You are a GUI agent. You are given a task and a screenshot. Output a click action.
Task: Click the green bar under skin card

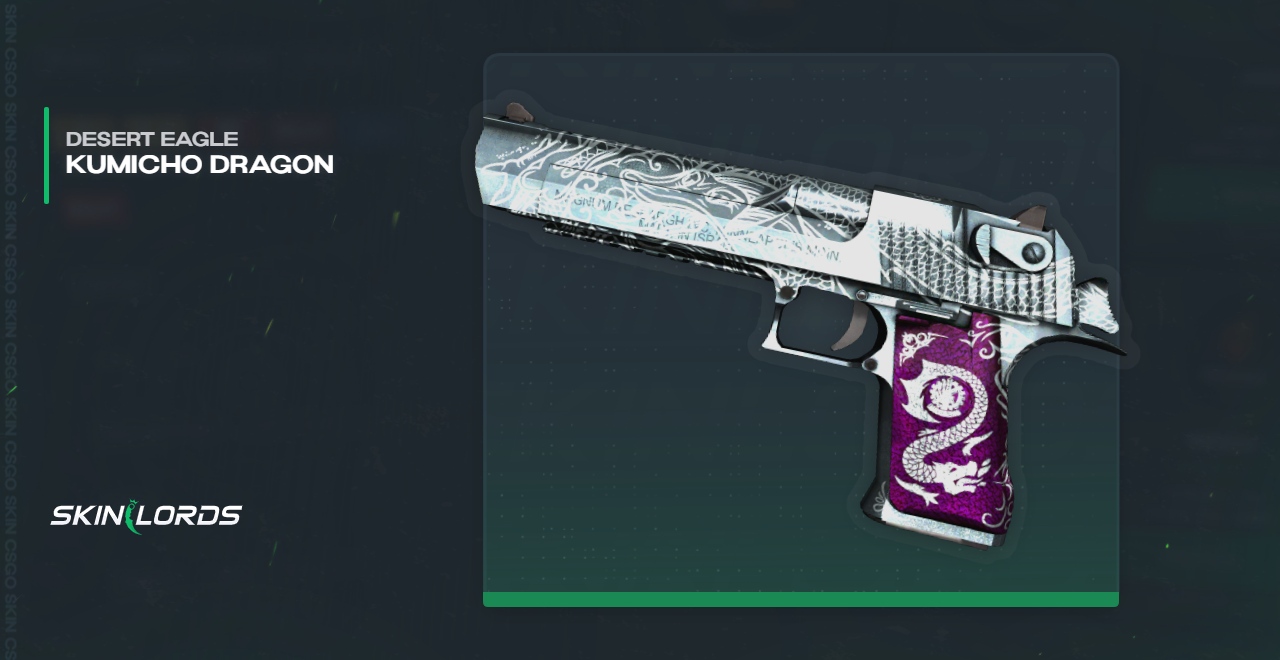tap(801, 599)
